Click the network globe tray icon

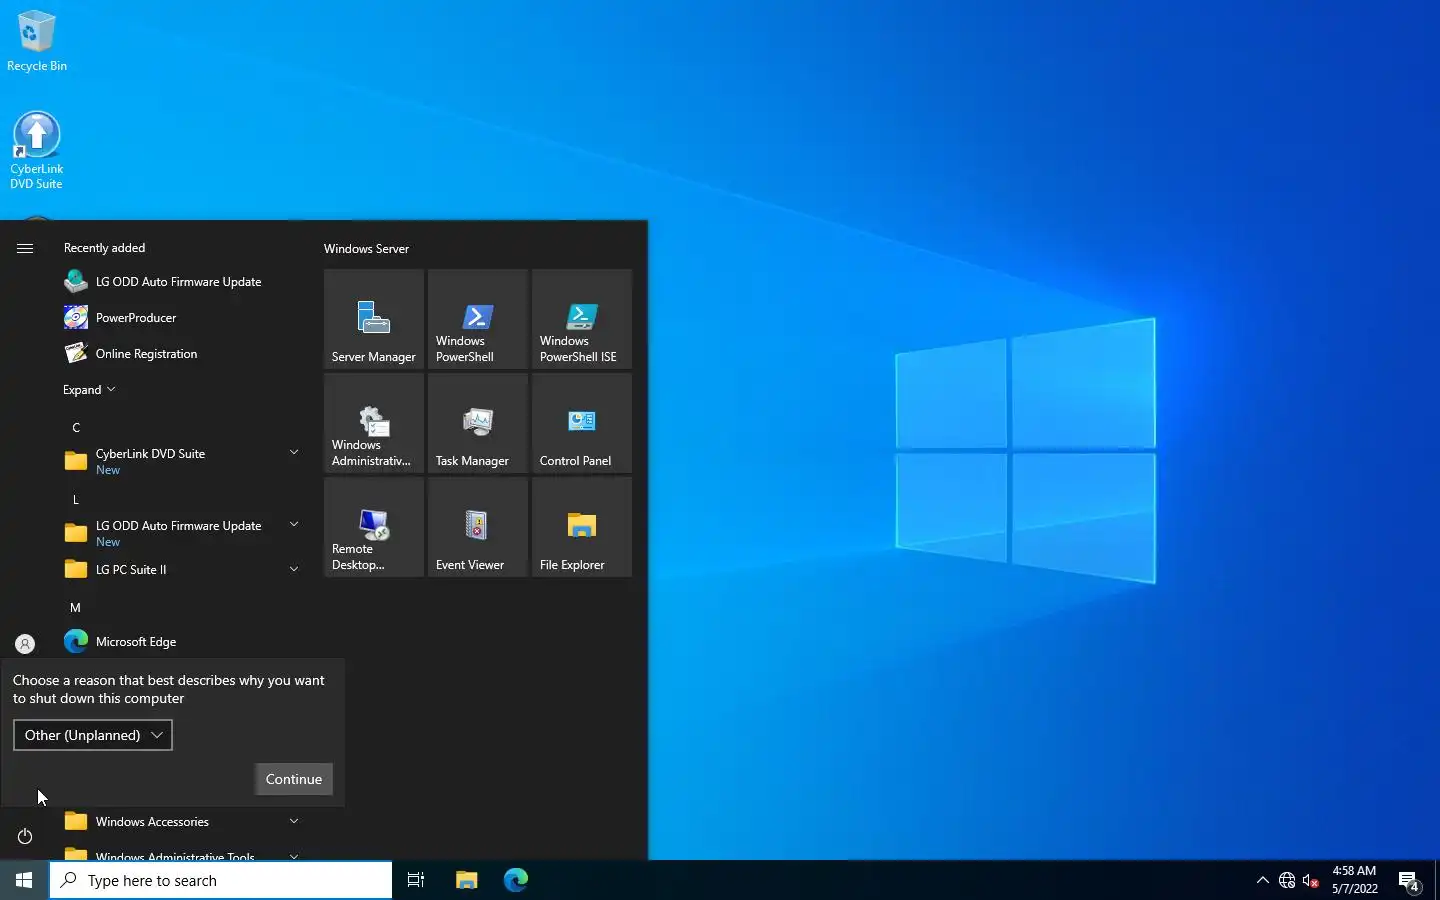[1287, 880]
